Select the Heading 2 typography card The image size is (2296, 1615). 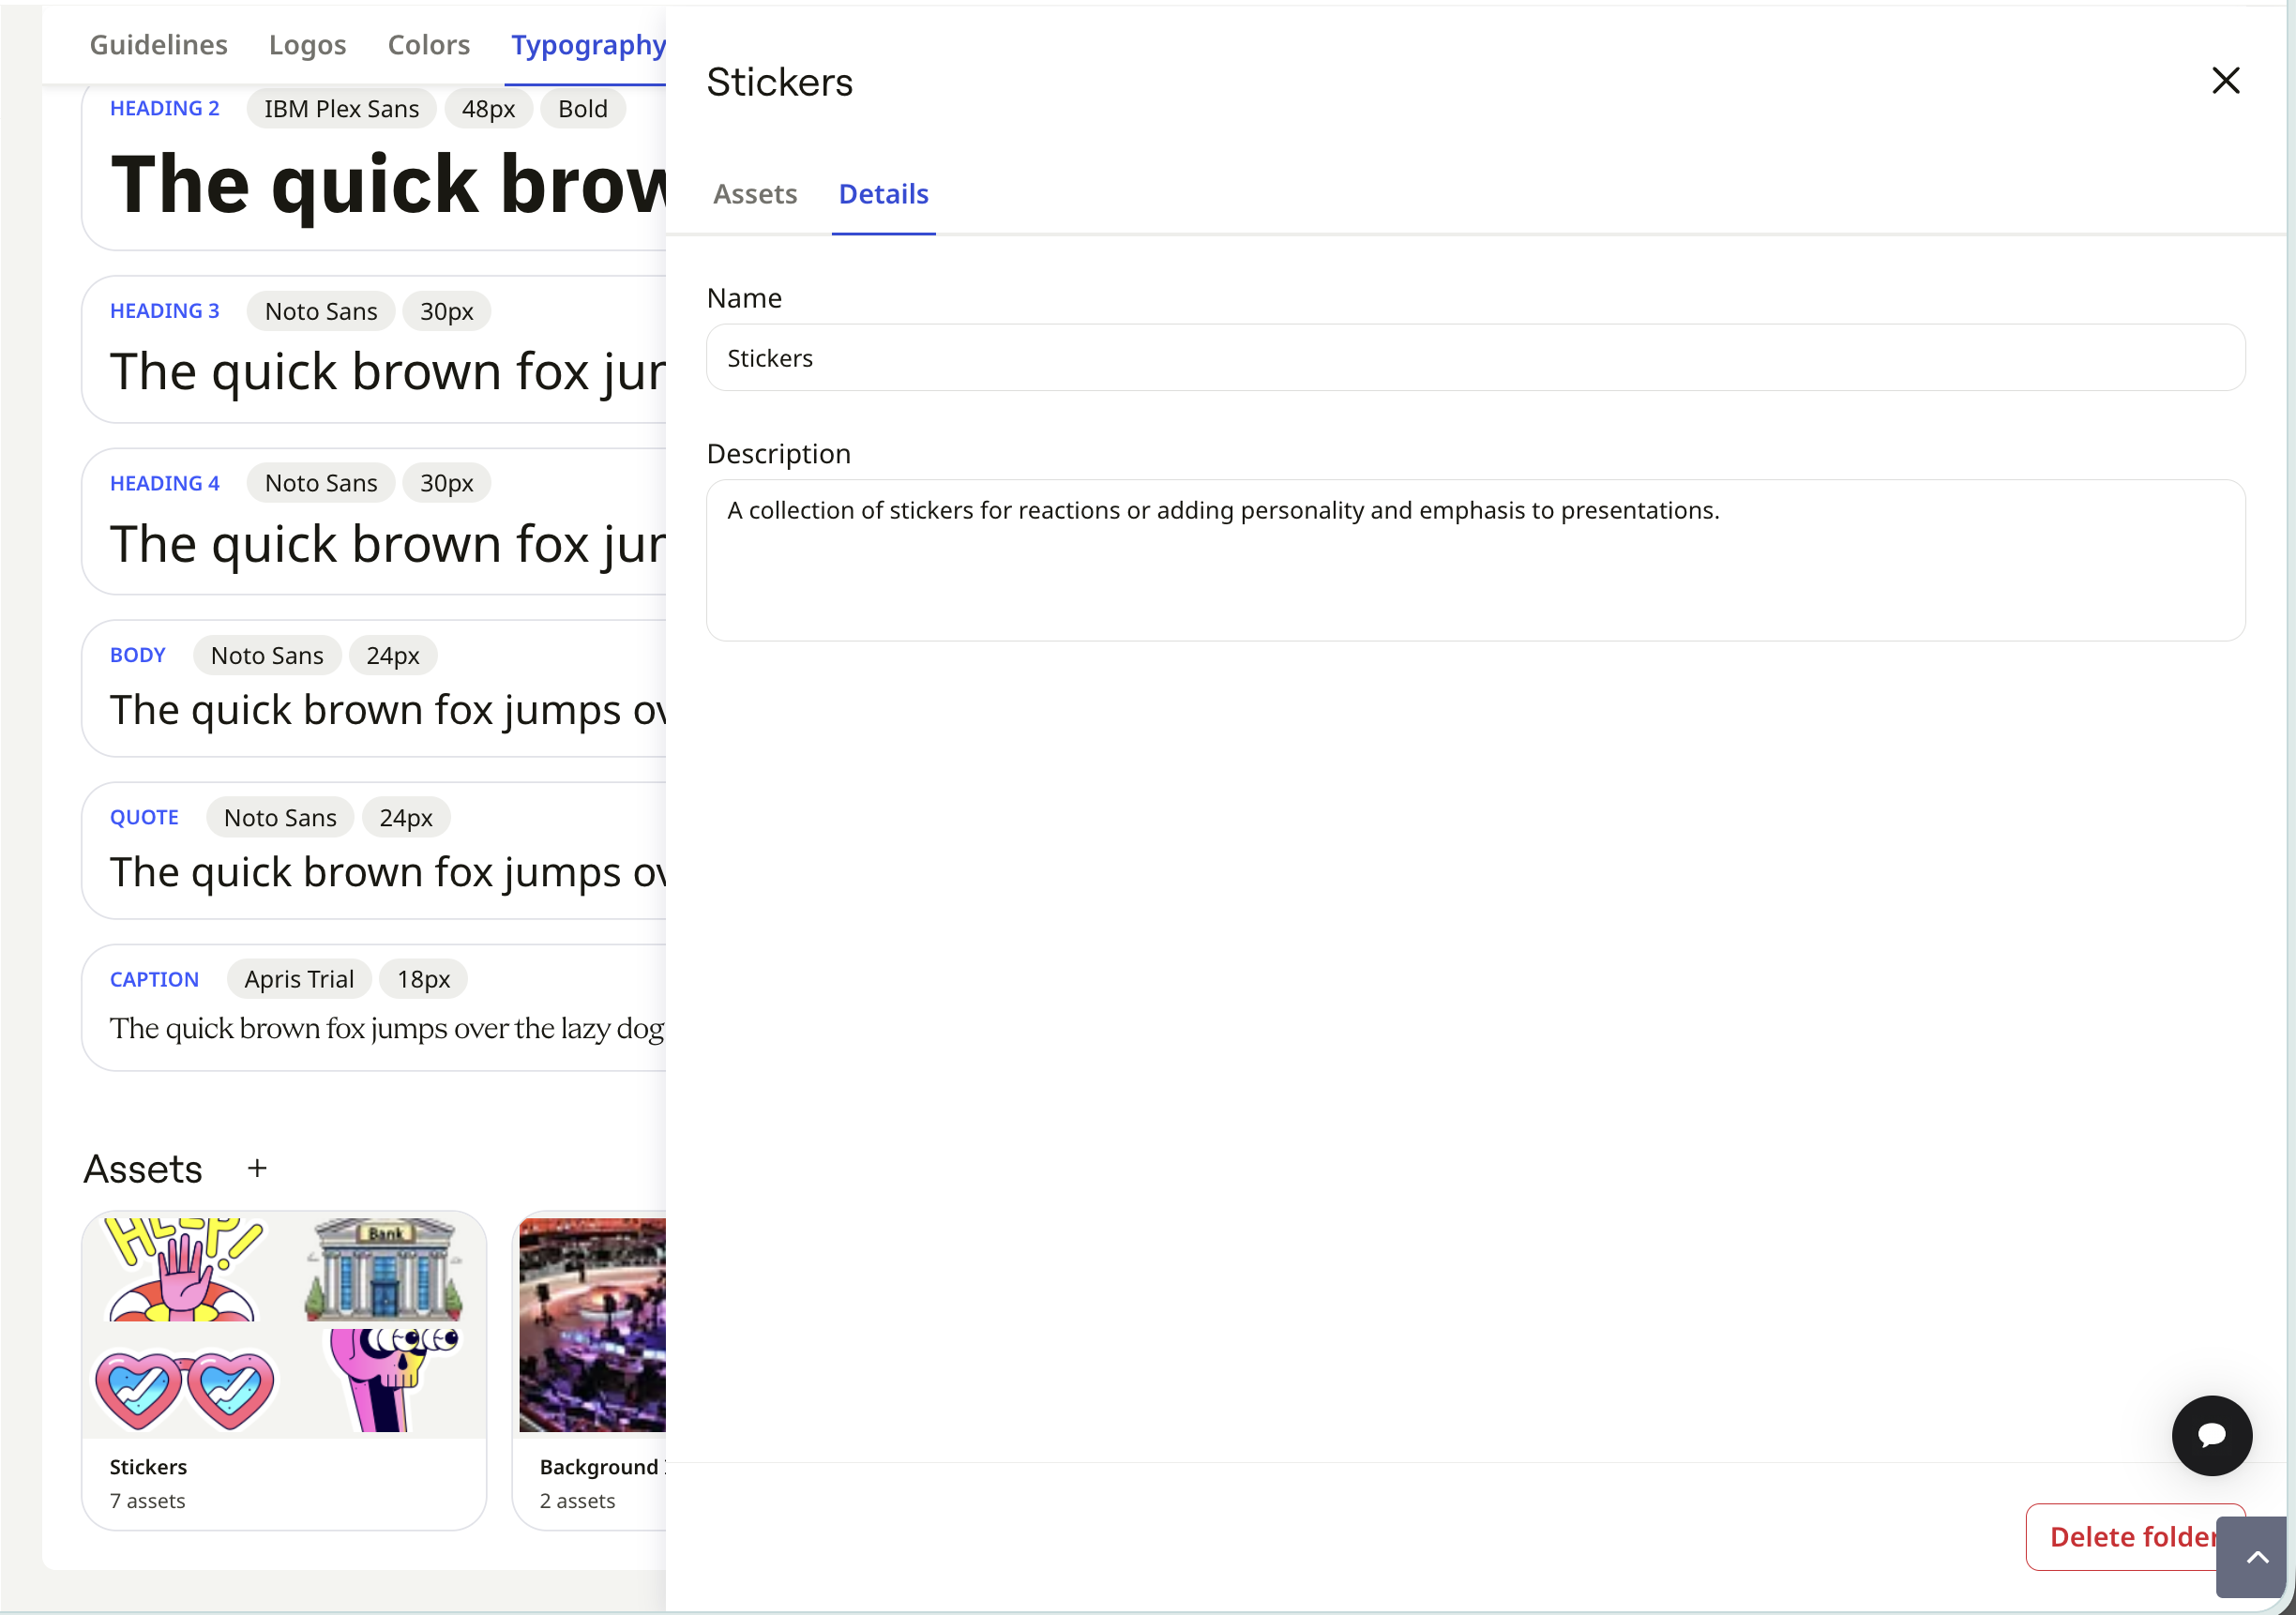tap(374, 168)
